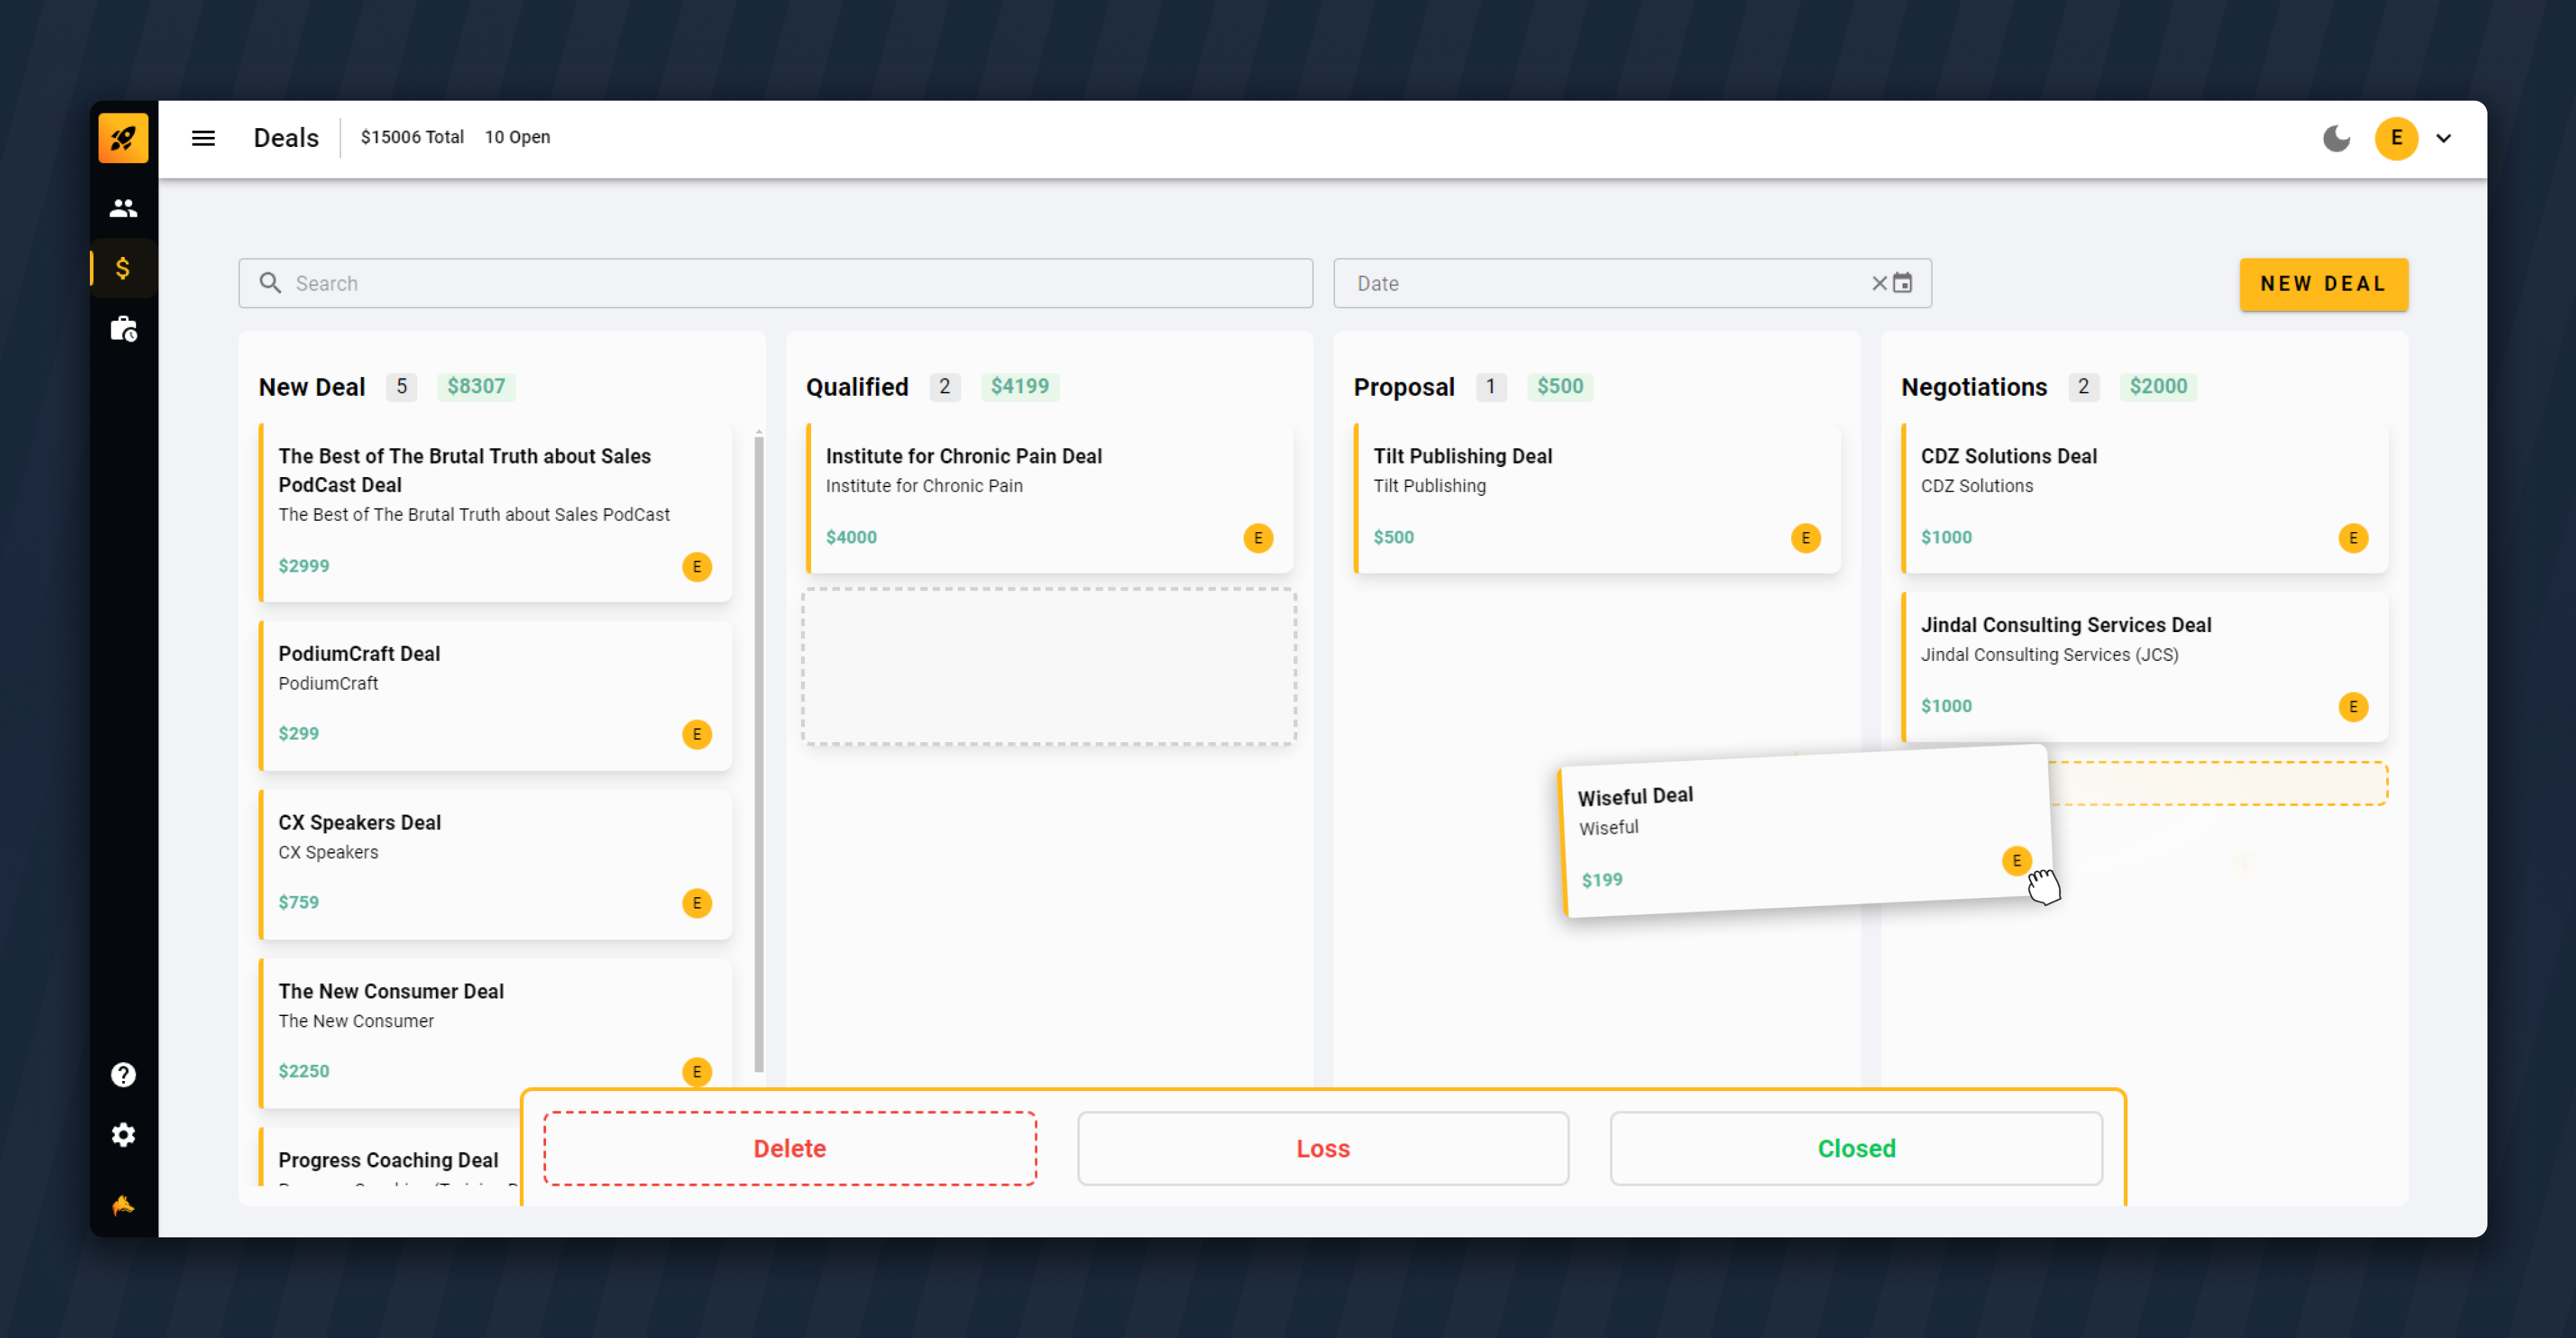
Task: Click the user avatar E in header
Action: 2396,138
